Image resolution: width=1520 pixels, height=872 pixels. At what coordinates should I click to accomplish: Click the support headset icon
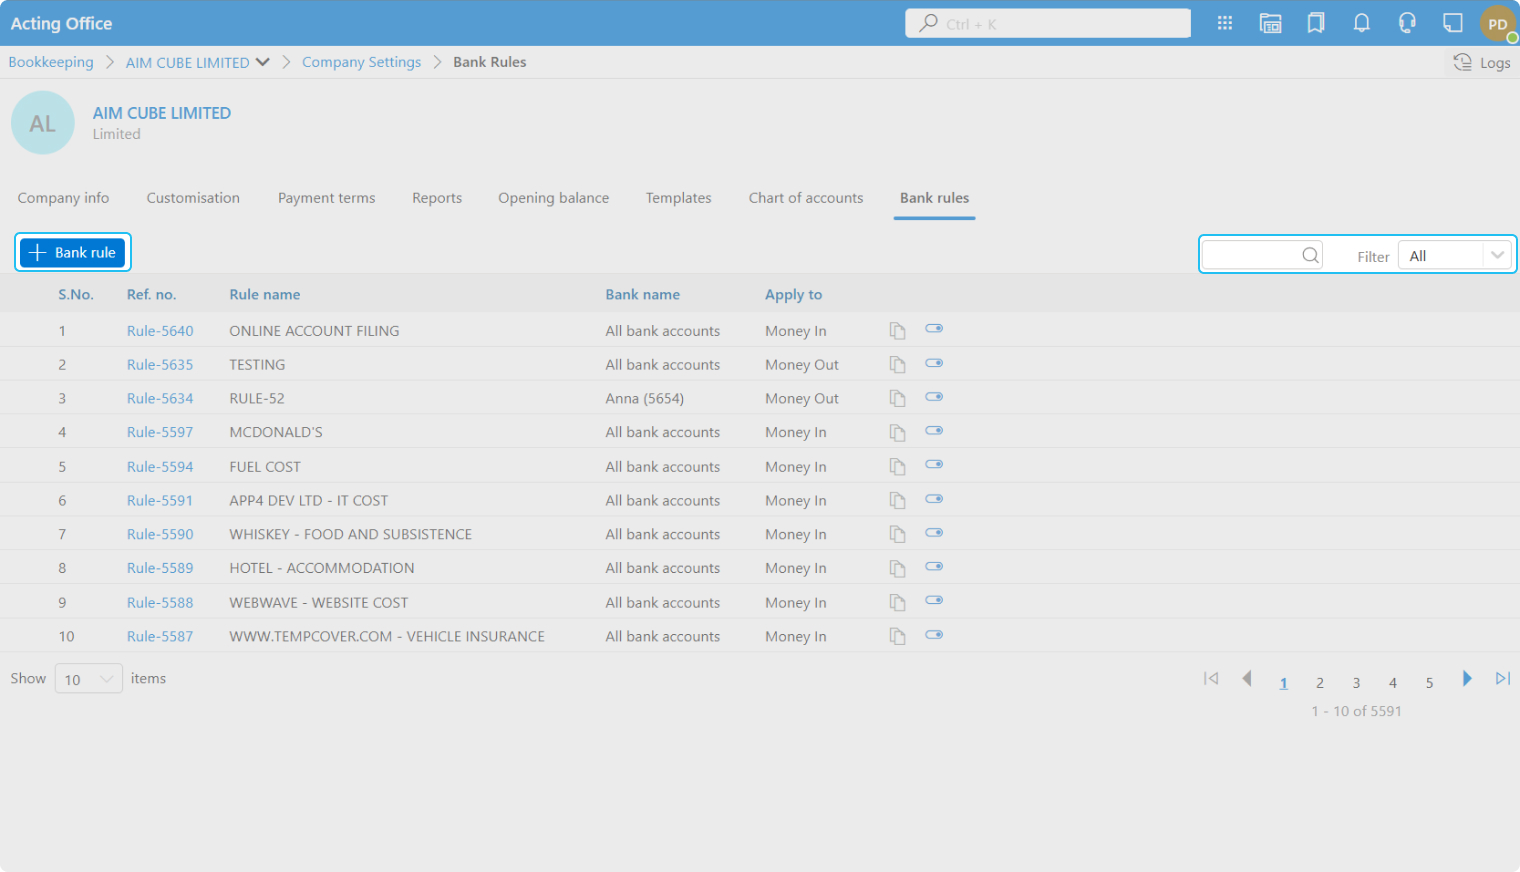(x=1407, y=23)
